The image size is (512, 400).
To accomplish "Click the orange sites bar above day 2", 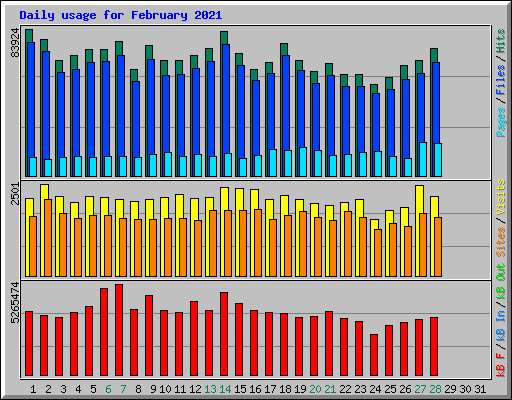I will (48, 238).
